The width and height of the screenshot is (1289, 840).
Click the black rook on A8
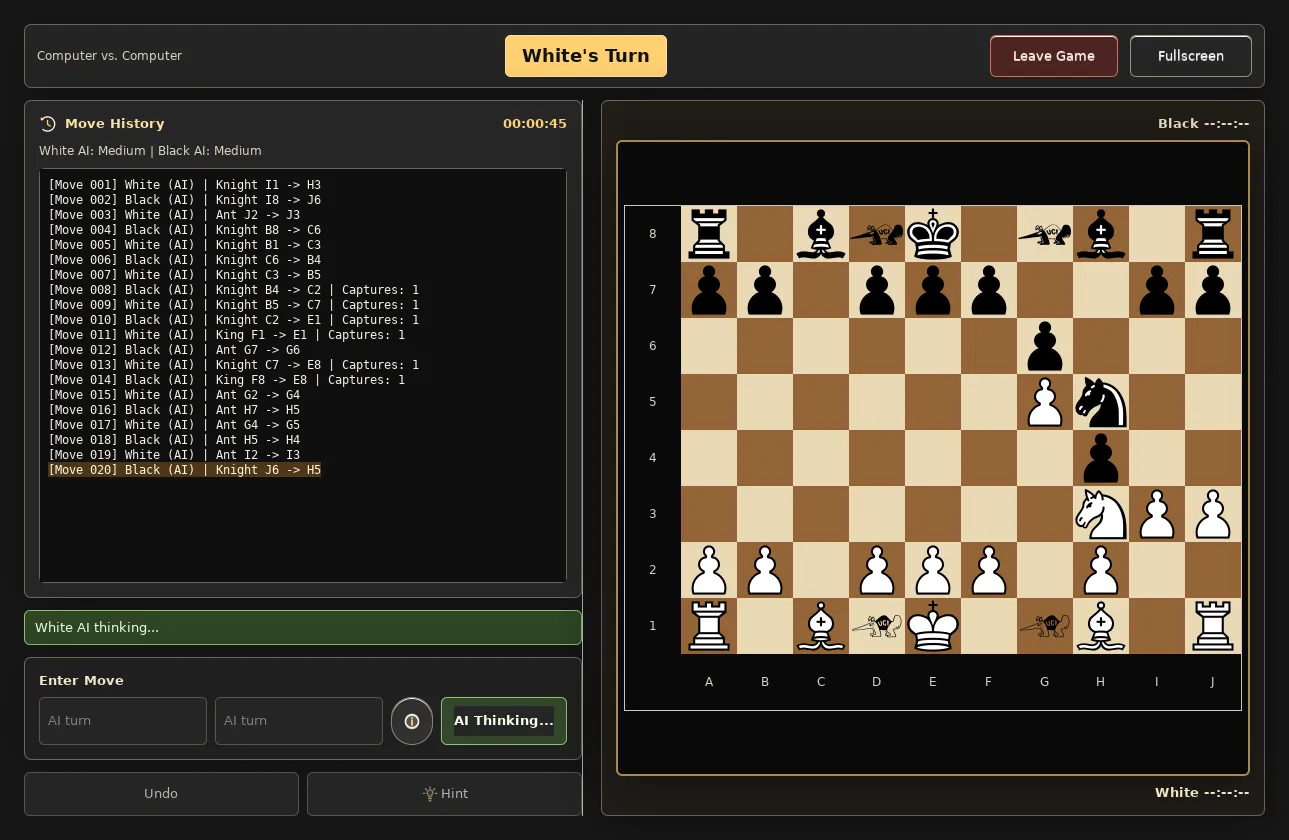[x=709, y=234]
